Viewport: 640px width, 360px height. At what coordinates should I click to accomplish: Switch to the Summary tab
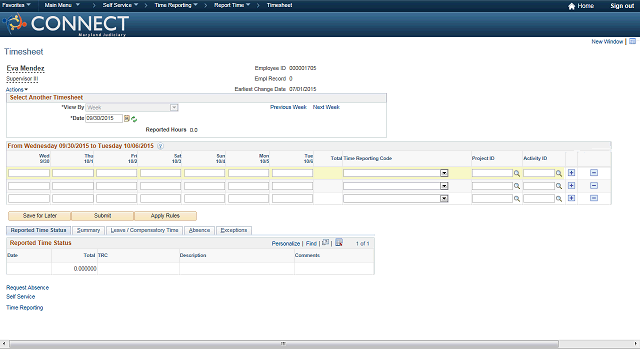tap(88, 231)
